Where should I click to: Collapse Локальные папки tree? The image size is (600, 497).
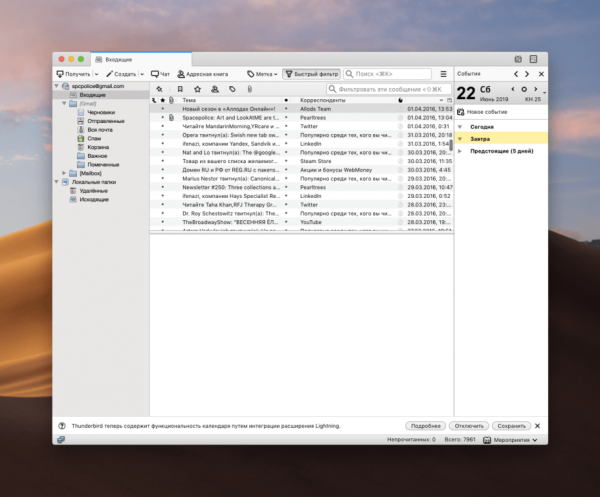click(x=57, y=182)
